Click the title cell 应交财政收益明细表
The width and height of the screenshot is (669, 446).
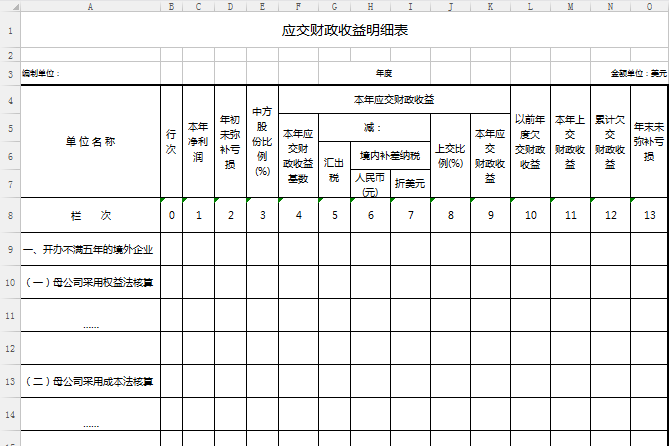344,30
